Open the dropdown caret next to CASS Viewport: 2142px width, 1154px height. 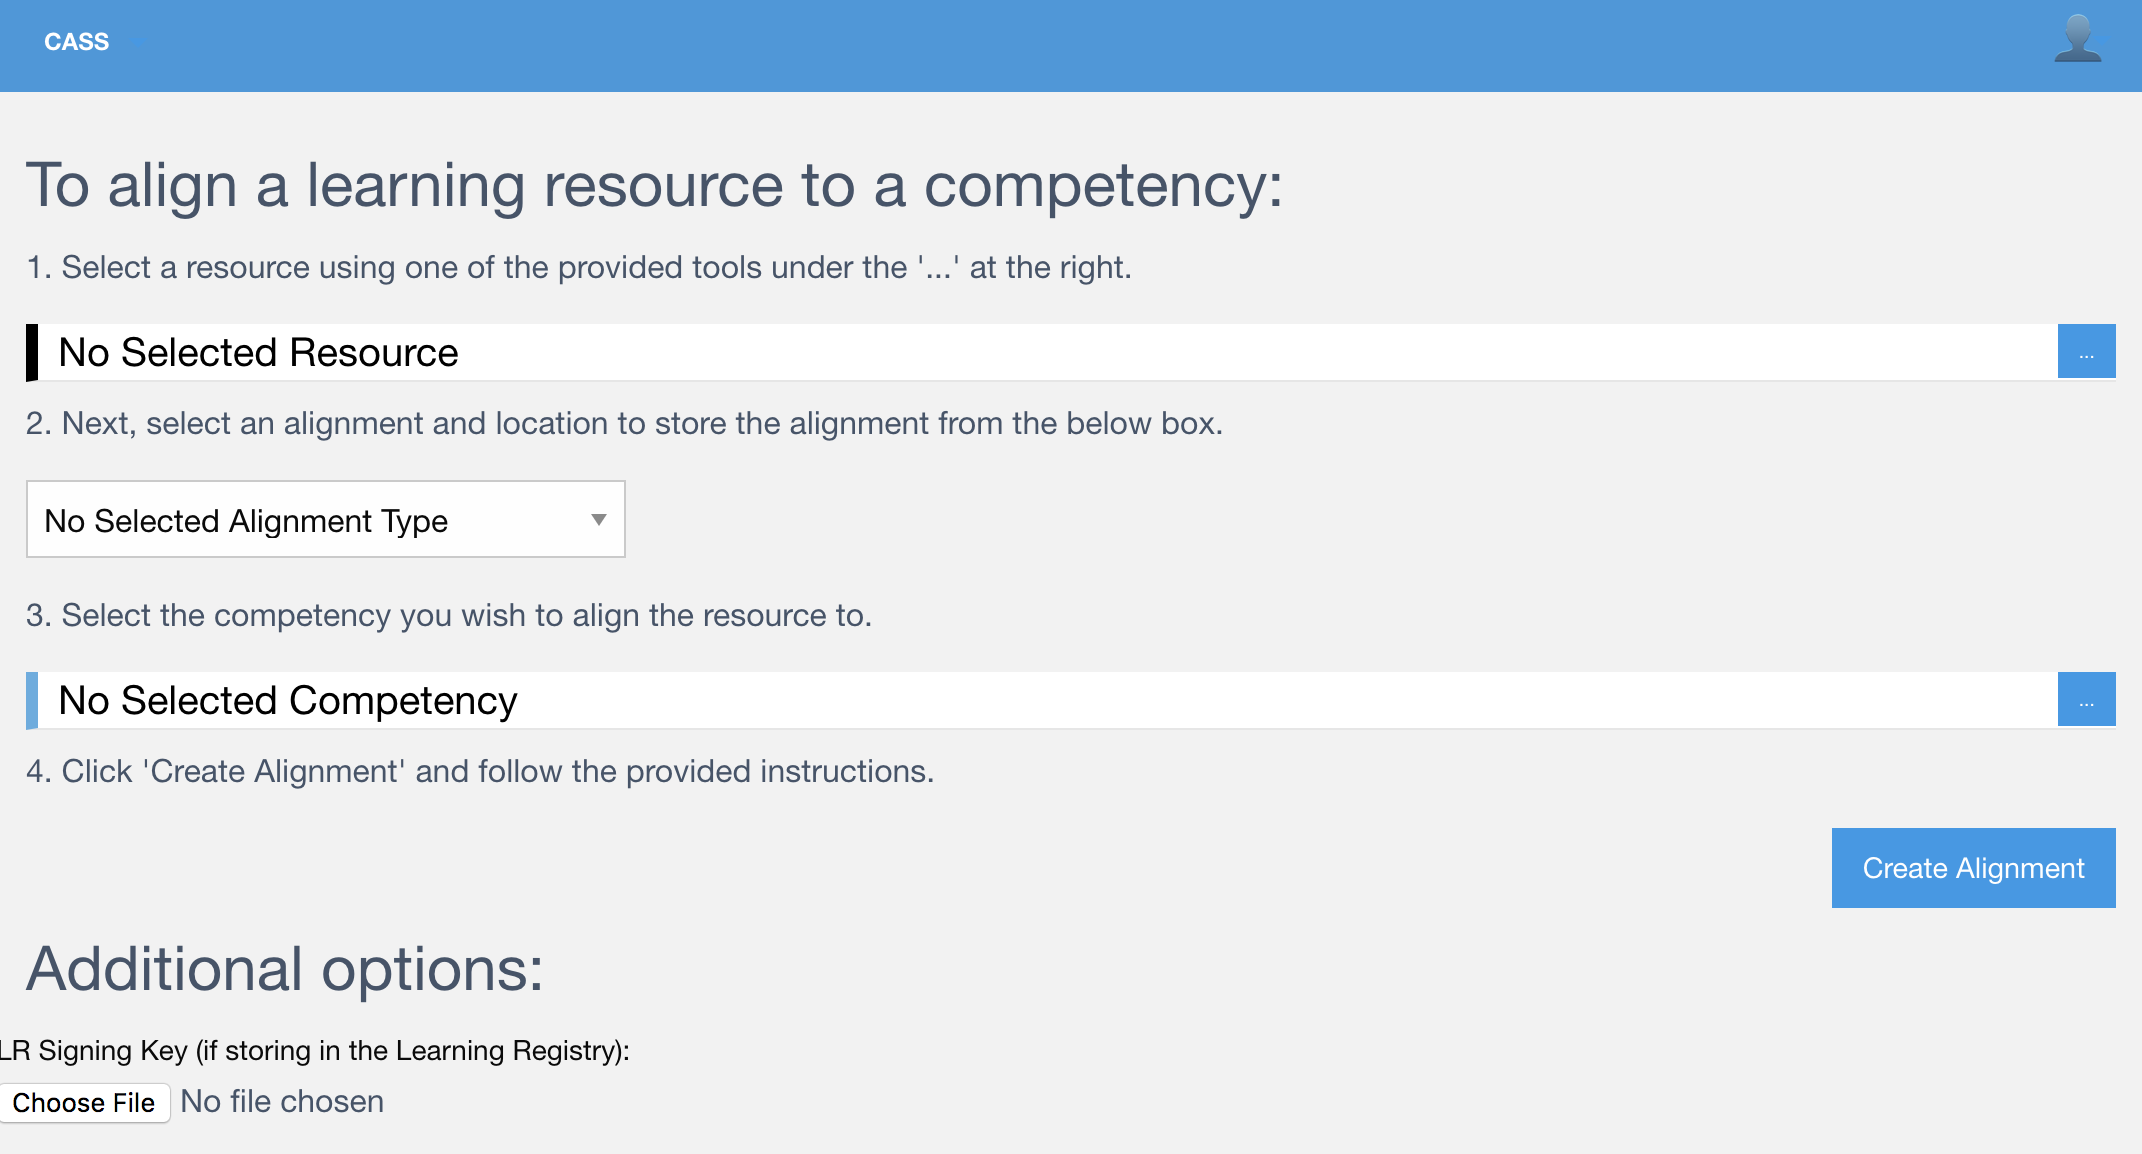pyautogui.click(x=137, y=42)
